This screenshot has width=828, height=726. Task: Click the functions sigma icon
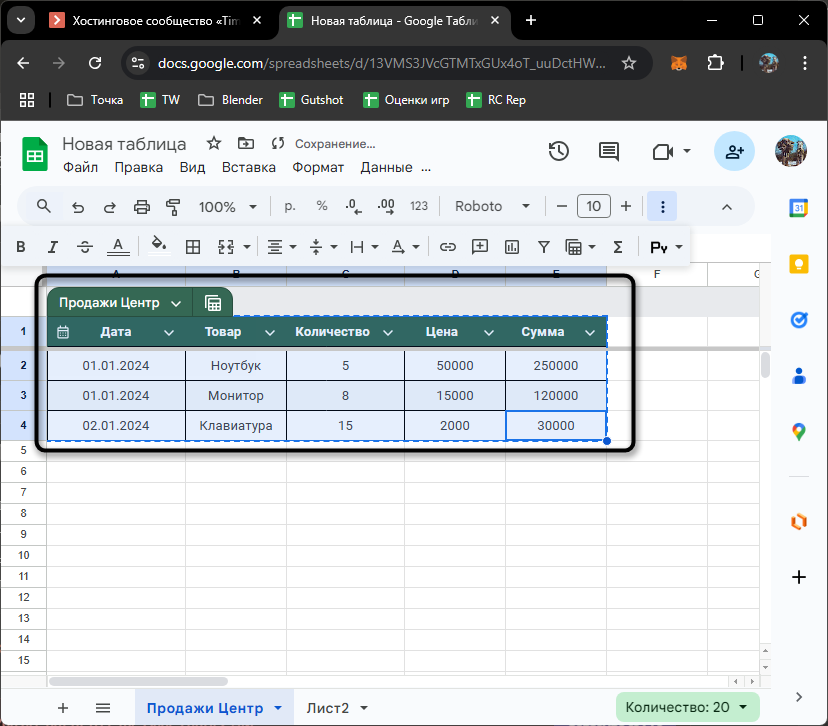click(x=618, y=247)
